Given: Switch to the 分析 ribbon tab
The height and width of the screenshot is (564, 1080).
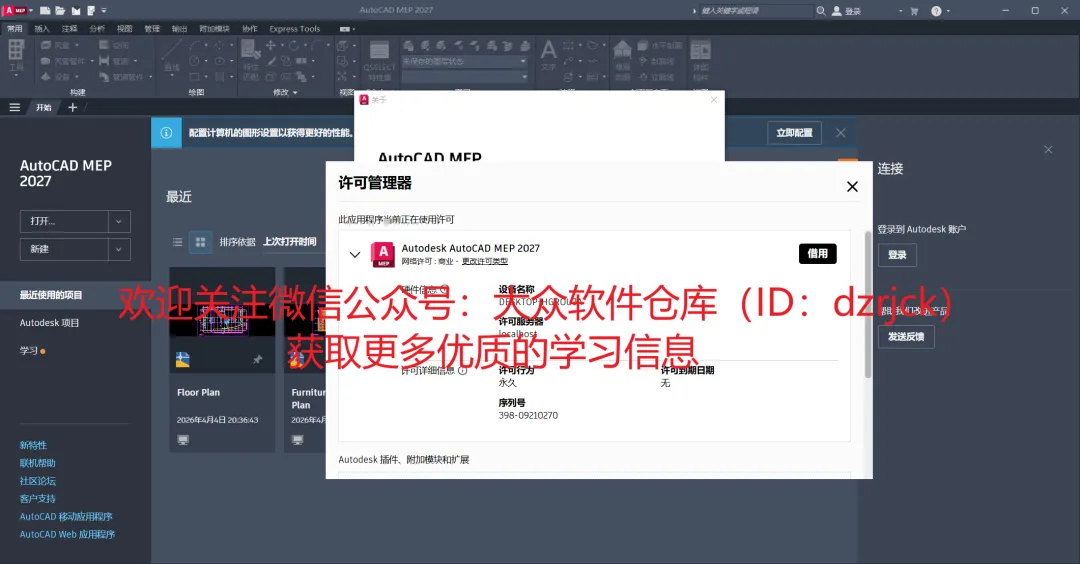Looking at the screenshot, I should coord(97,29).
